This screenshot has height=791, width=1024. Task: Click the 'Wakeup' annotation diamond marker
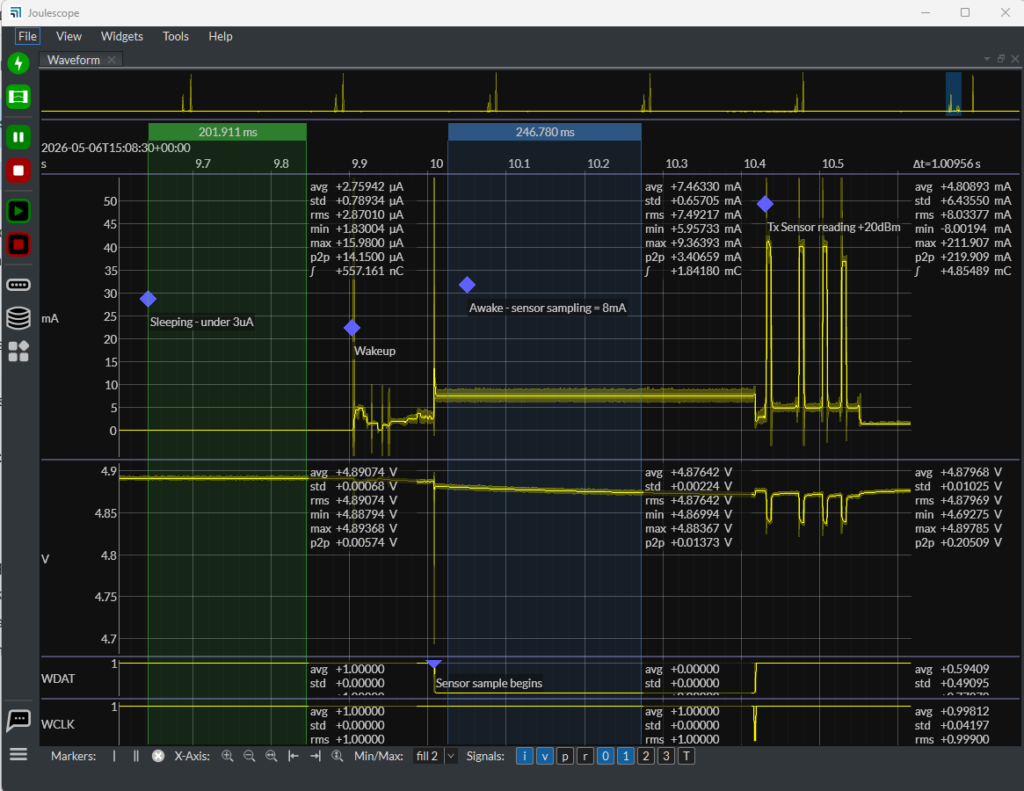click(352, 328)
